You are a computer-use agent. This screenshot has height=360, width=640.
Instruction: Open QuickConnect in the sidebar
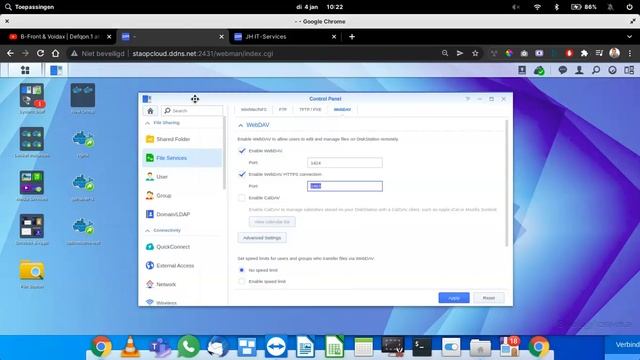click(182, 247)
